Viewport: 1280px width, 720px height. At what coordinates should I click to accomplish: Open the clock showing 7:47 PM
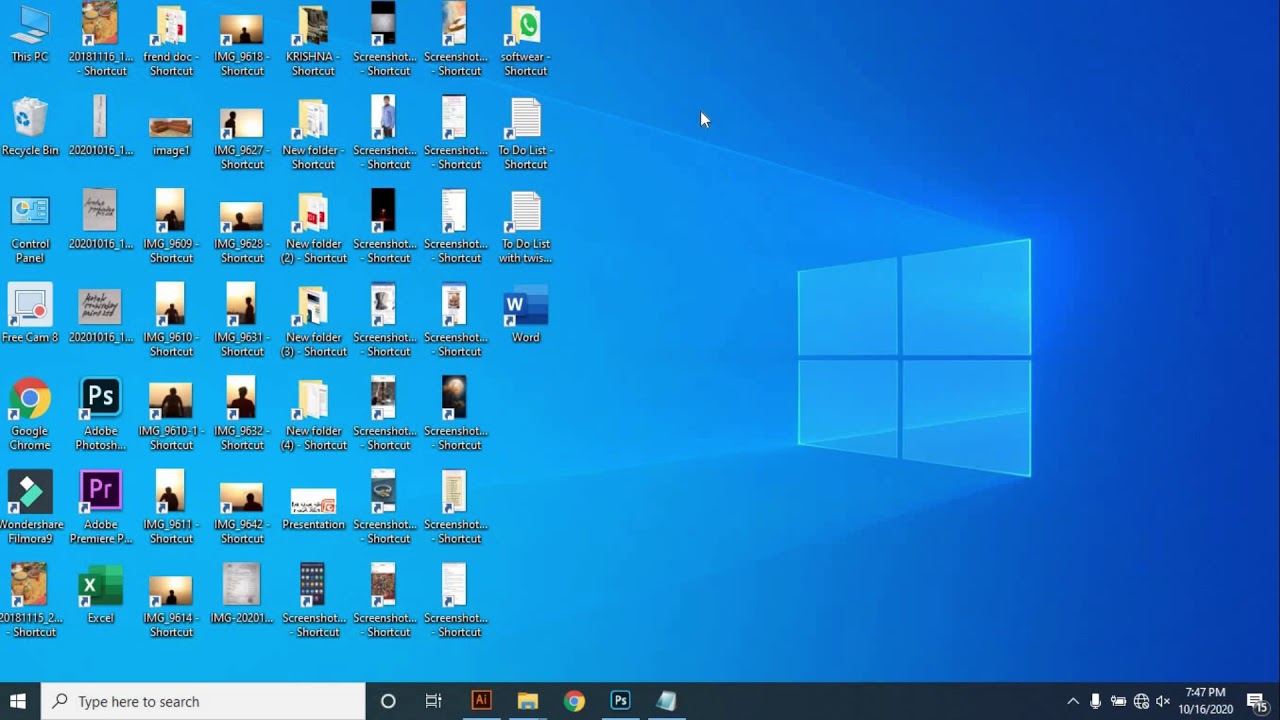pos(1205,701)
